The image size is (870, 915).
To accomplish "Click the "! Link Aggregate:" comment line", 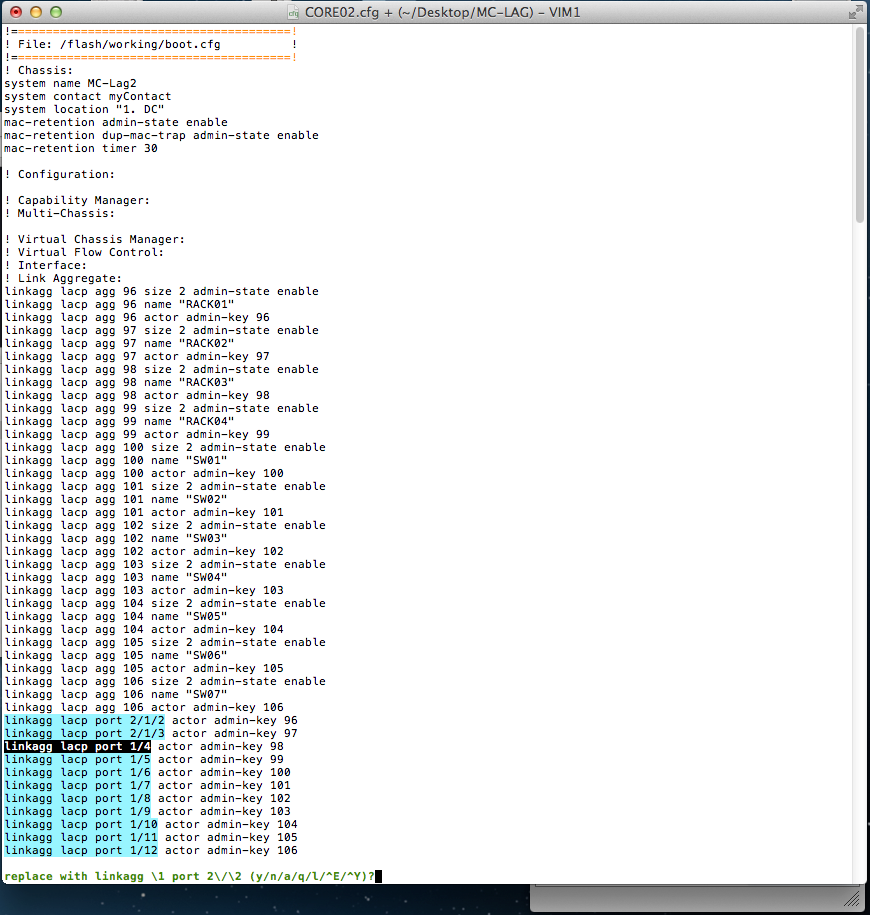I will point(64,278).
